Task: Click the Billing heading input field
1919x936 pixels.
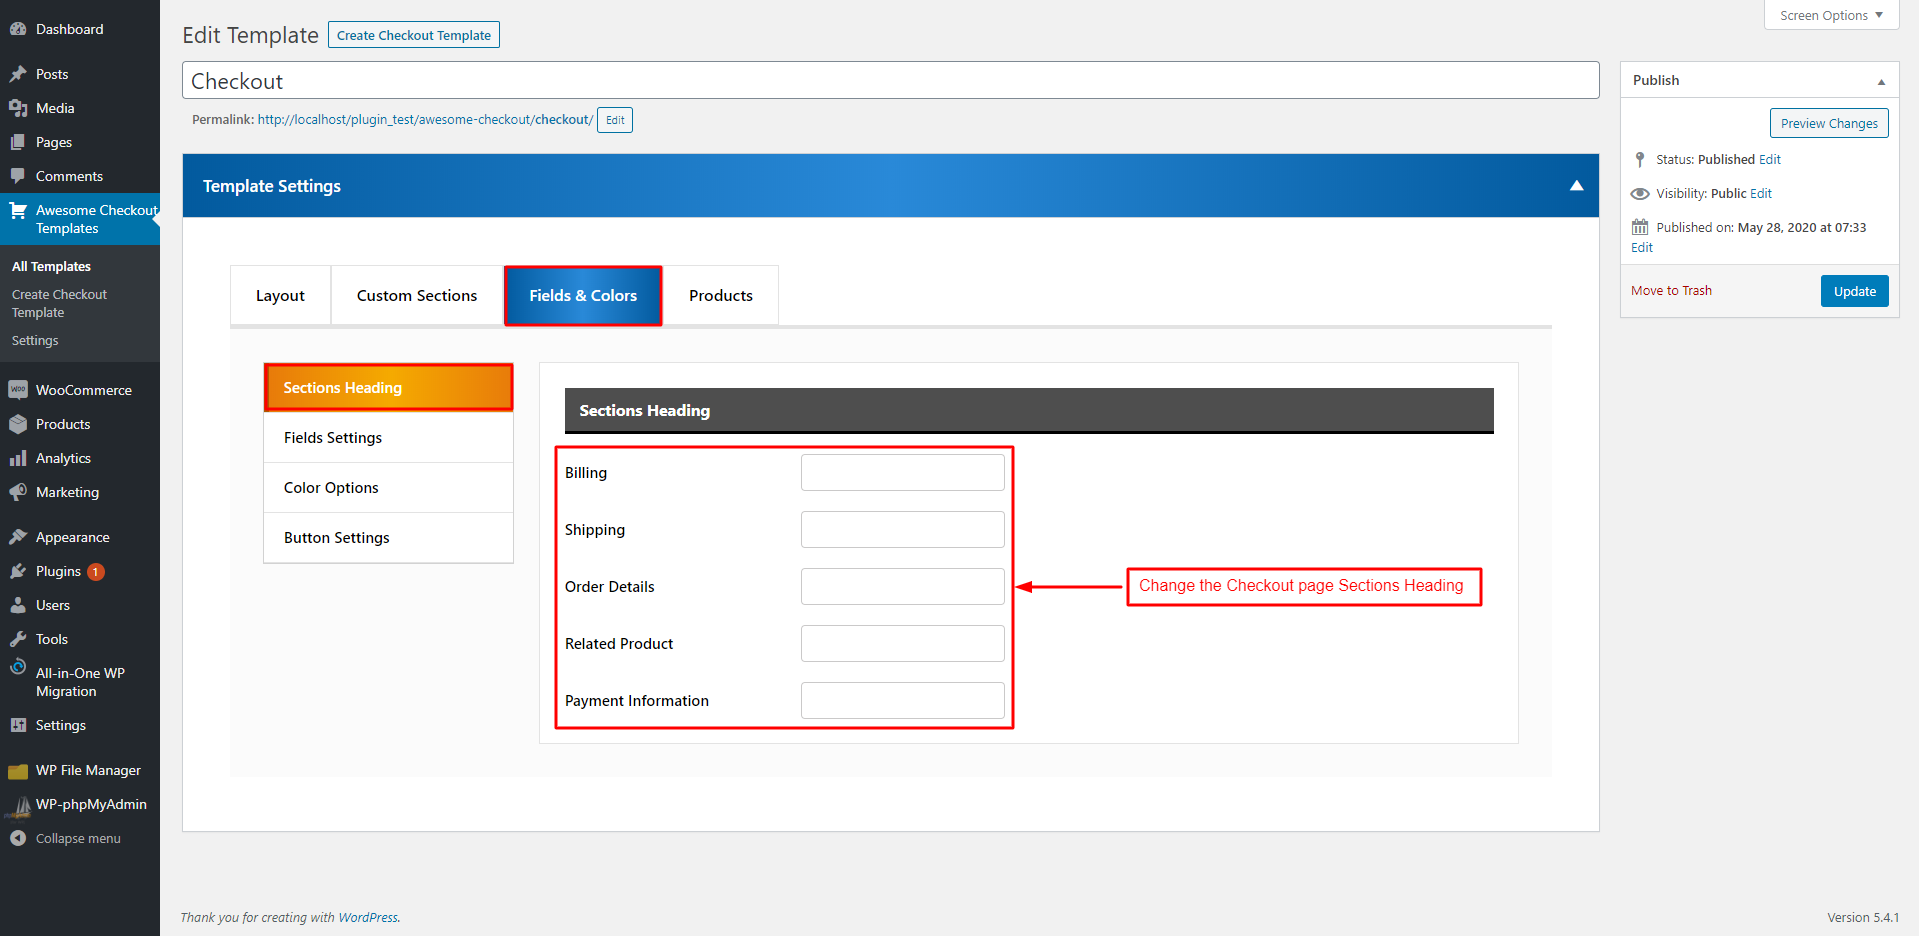Action: tap(902, 473)
